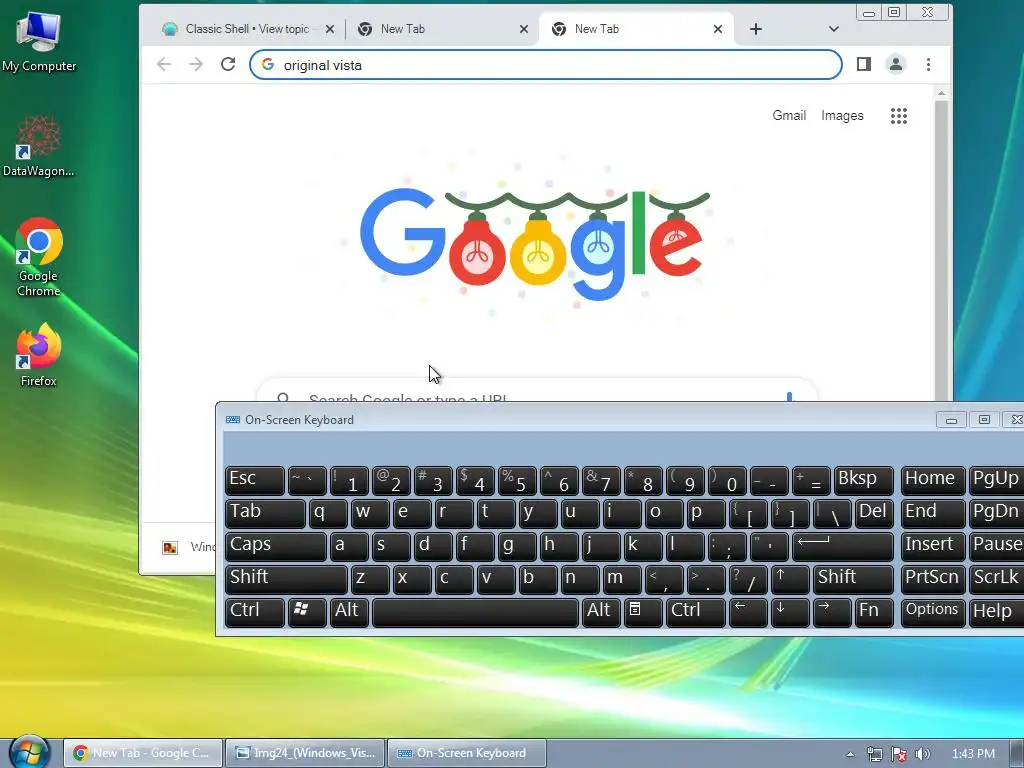The width and height of the screenshot is (1024, 768).
Task: Select the rightmost New Tab
Action: (x=635, y=29)
